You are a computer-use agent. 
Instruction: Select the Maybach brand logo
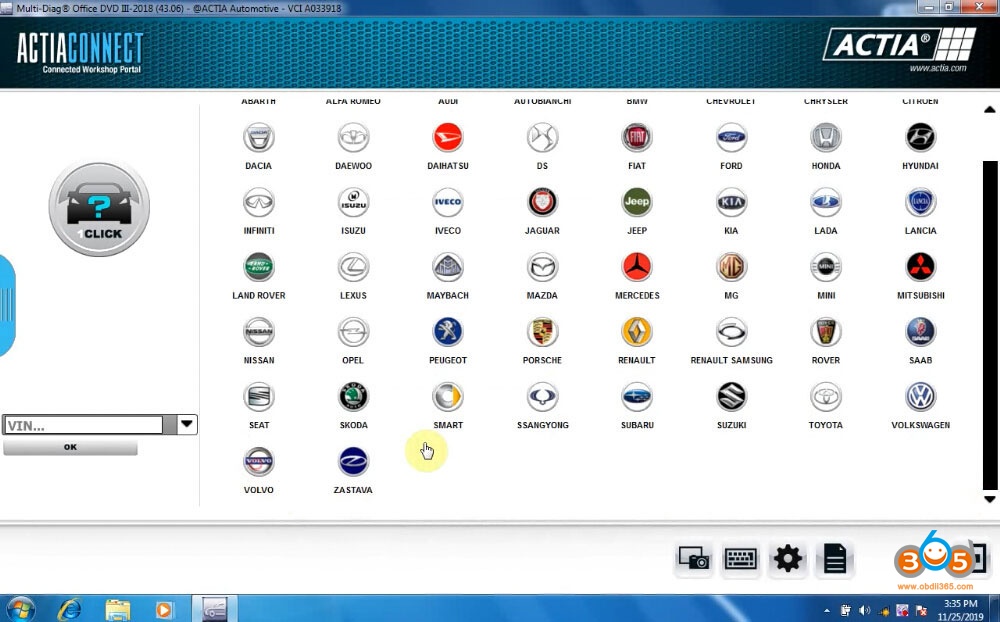pos(448,267)
